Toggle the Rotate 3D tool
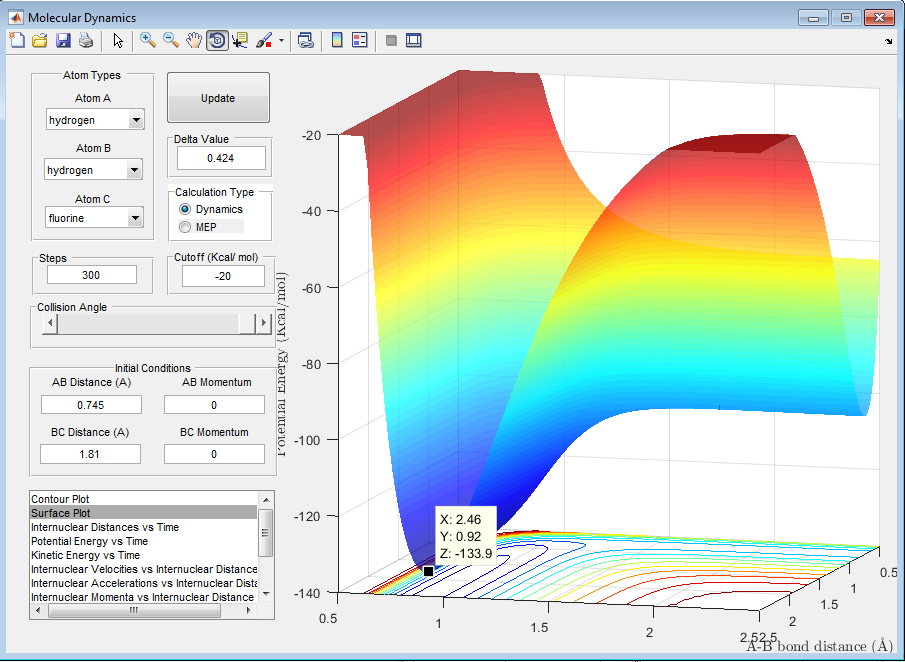The height and width of the screenshot is (662, 905). [217, 40]
